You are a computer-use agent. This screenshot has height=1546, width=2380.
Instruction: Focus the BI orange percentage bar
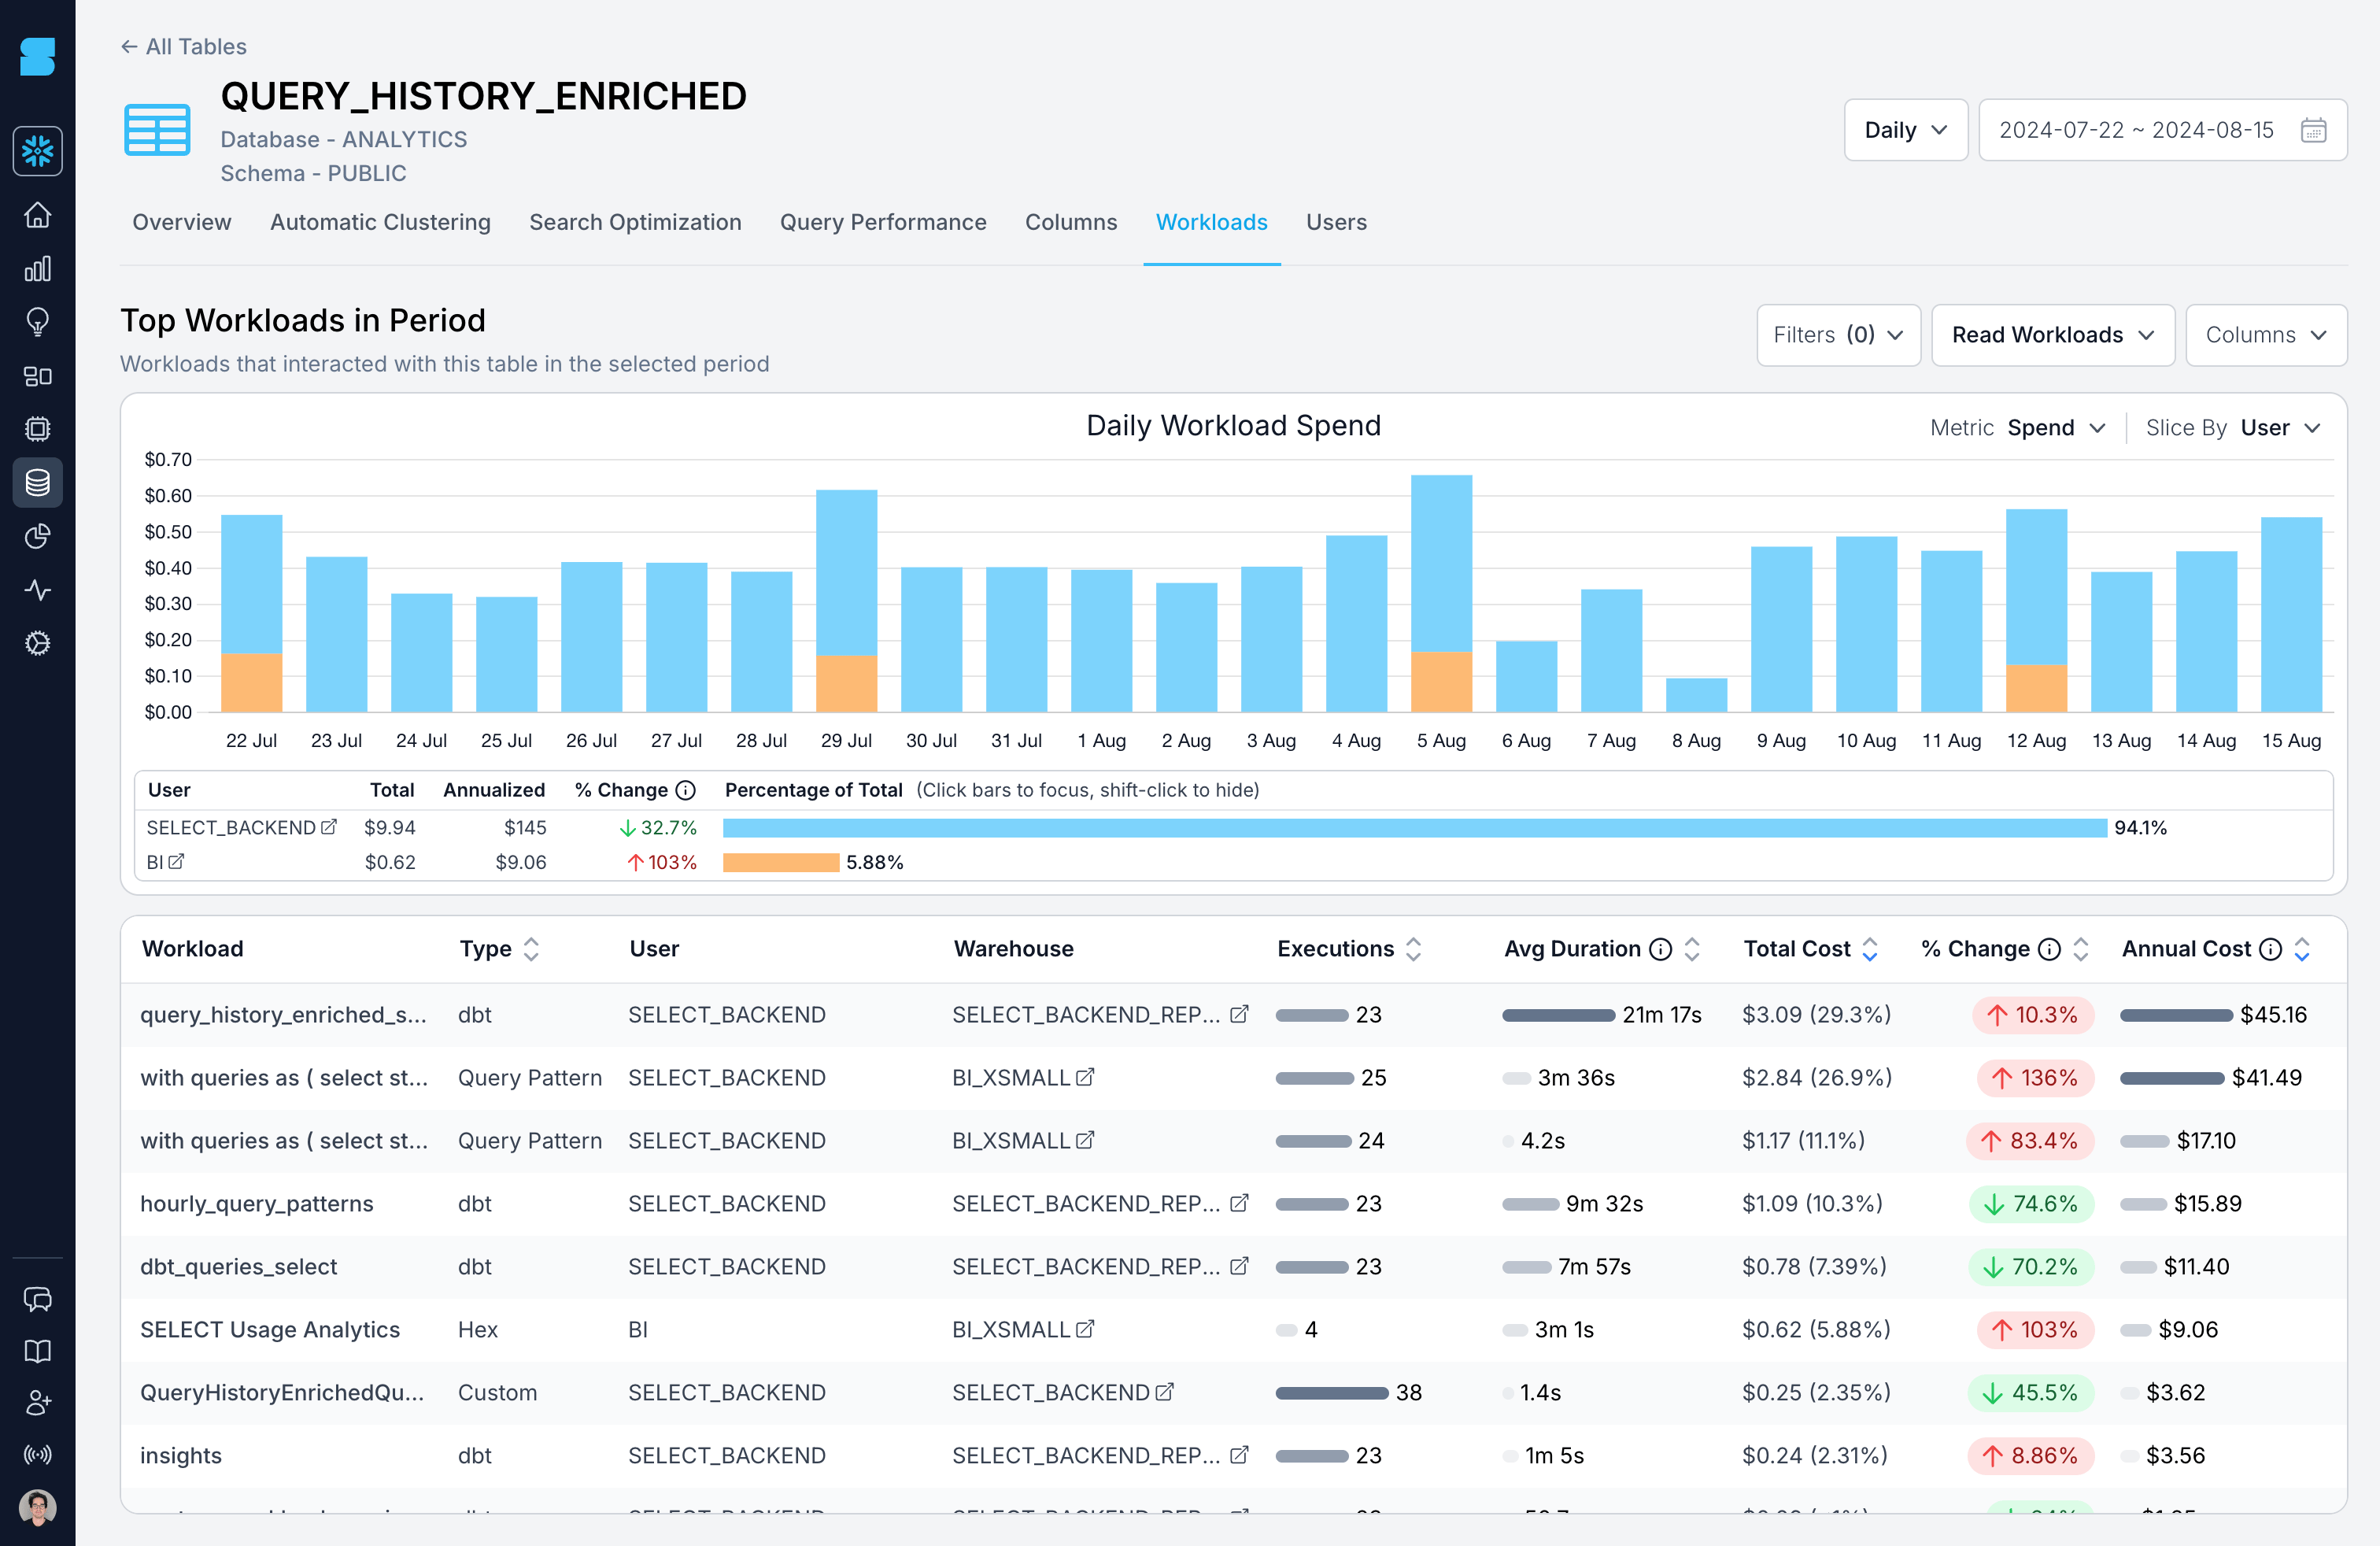(x=781, y=862)
